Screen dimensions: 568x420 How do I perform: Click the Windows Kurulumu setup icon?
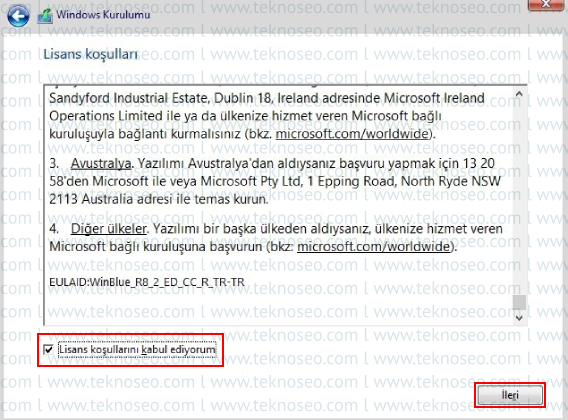click(45, 17)
